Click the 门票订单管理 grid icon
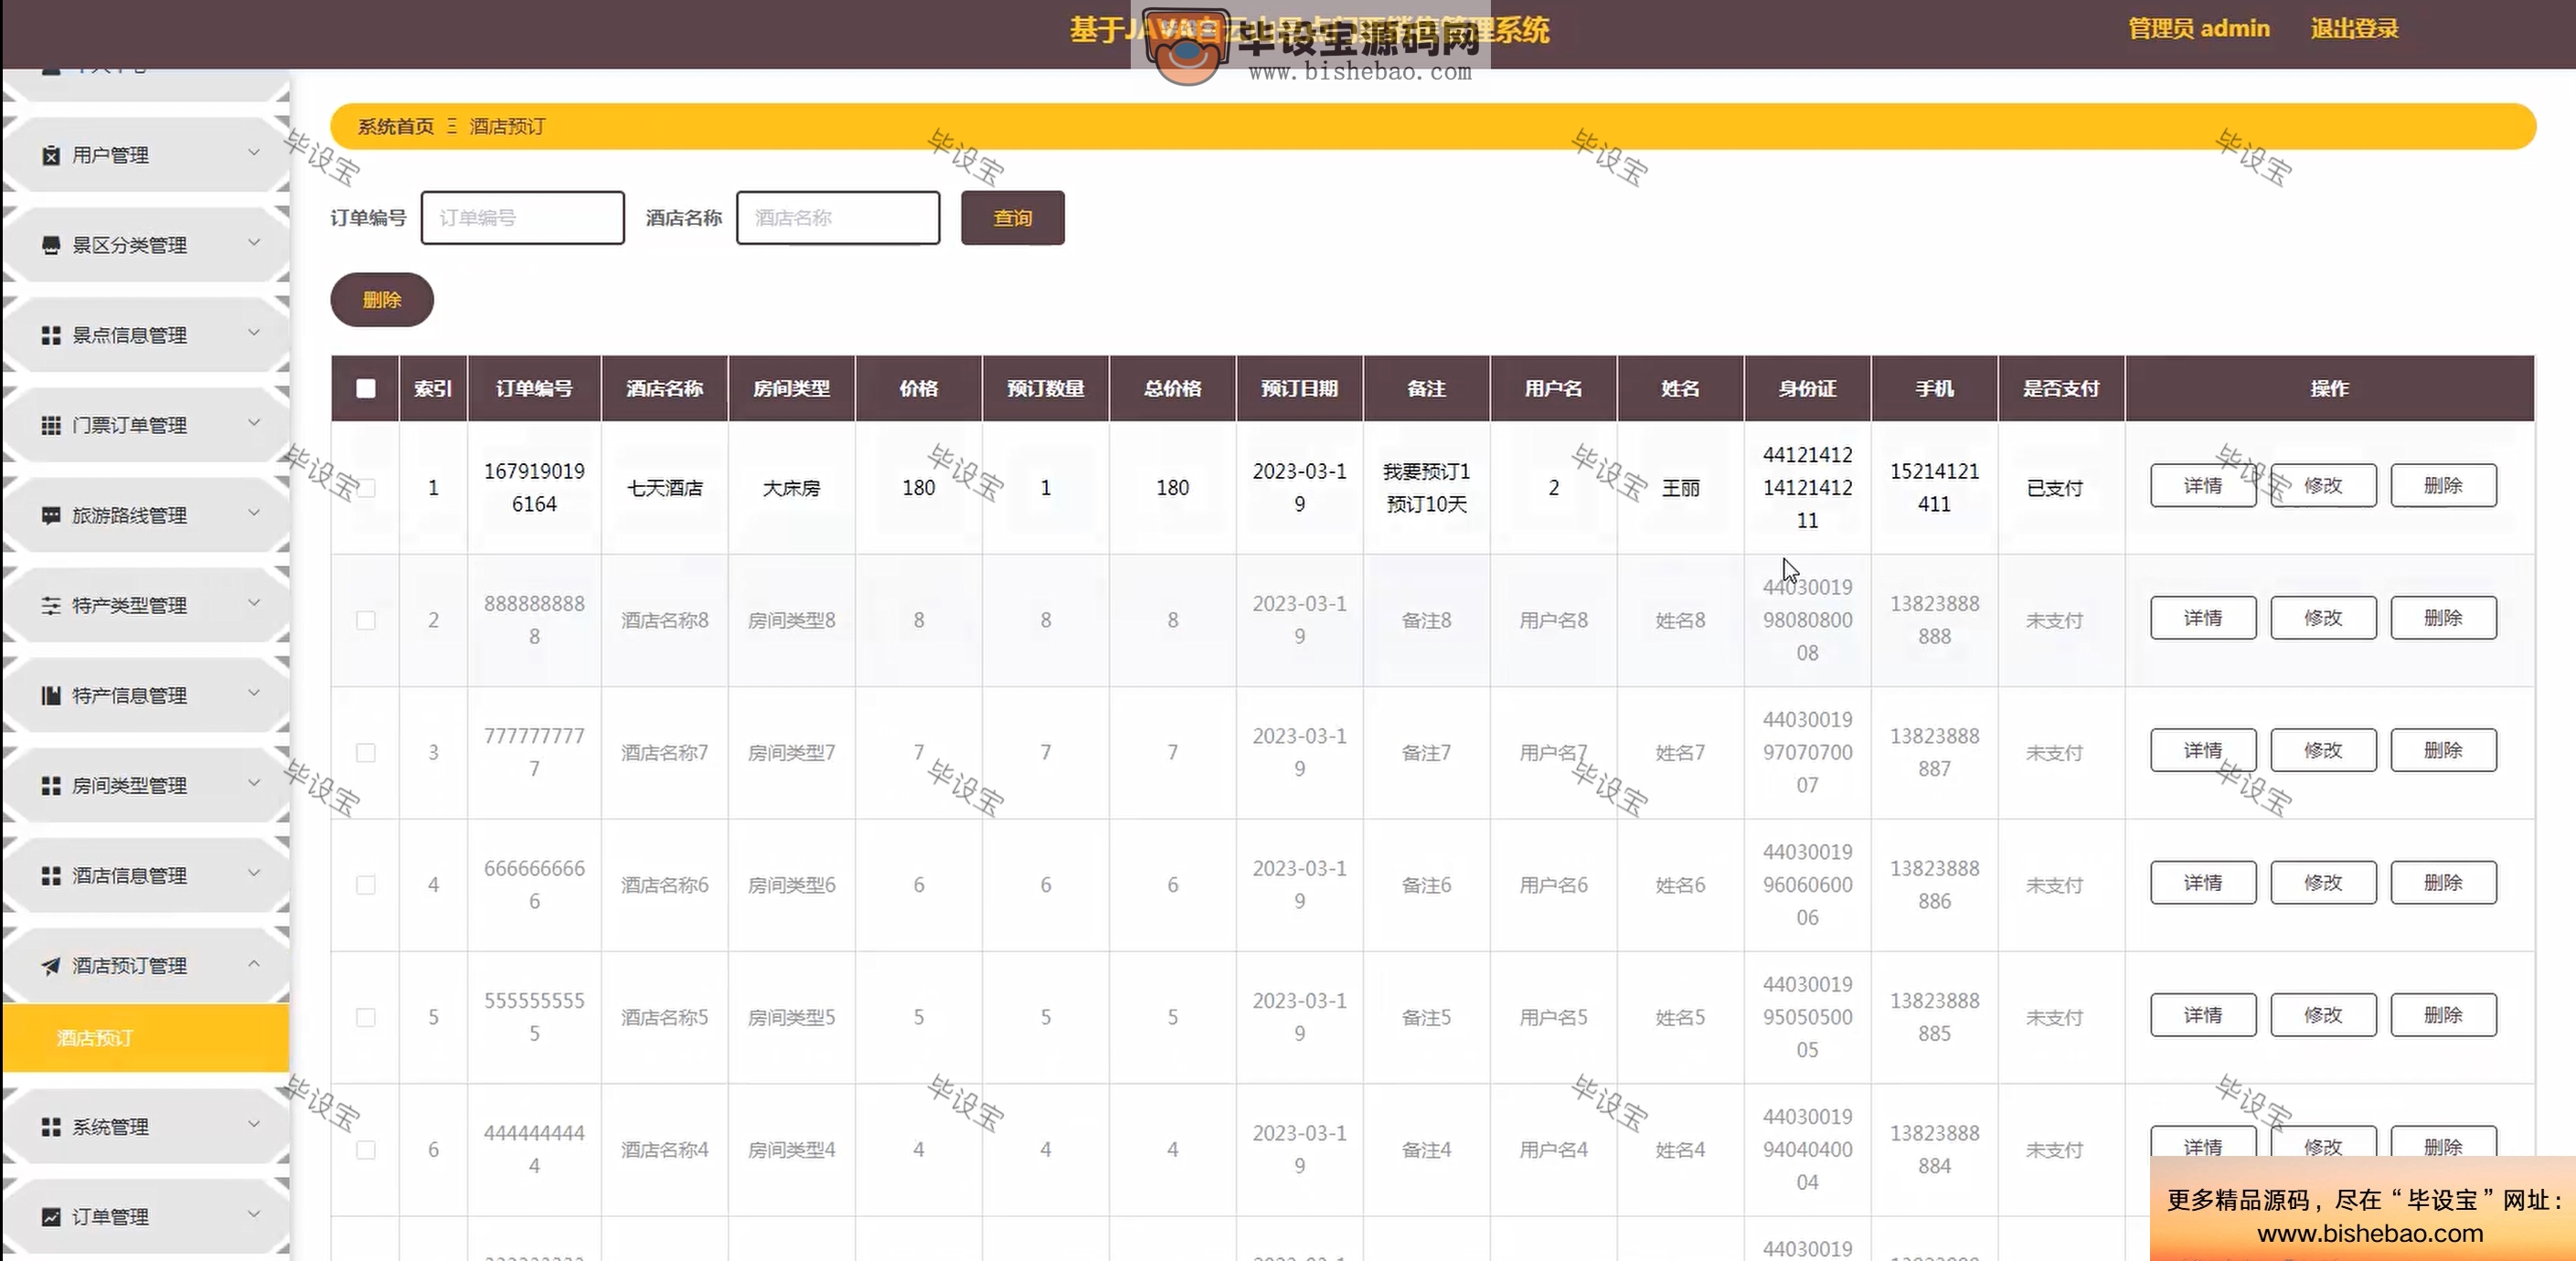This screenshot has height=1261, width=2576. (51, 425)
